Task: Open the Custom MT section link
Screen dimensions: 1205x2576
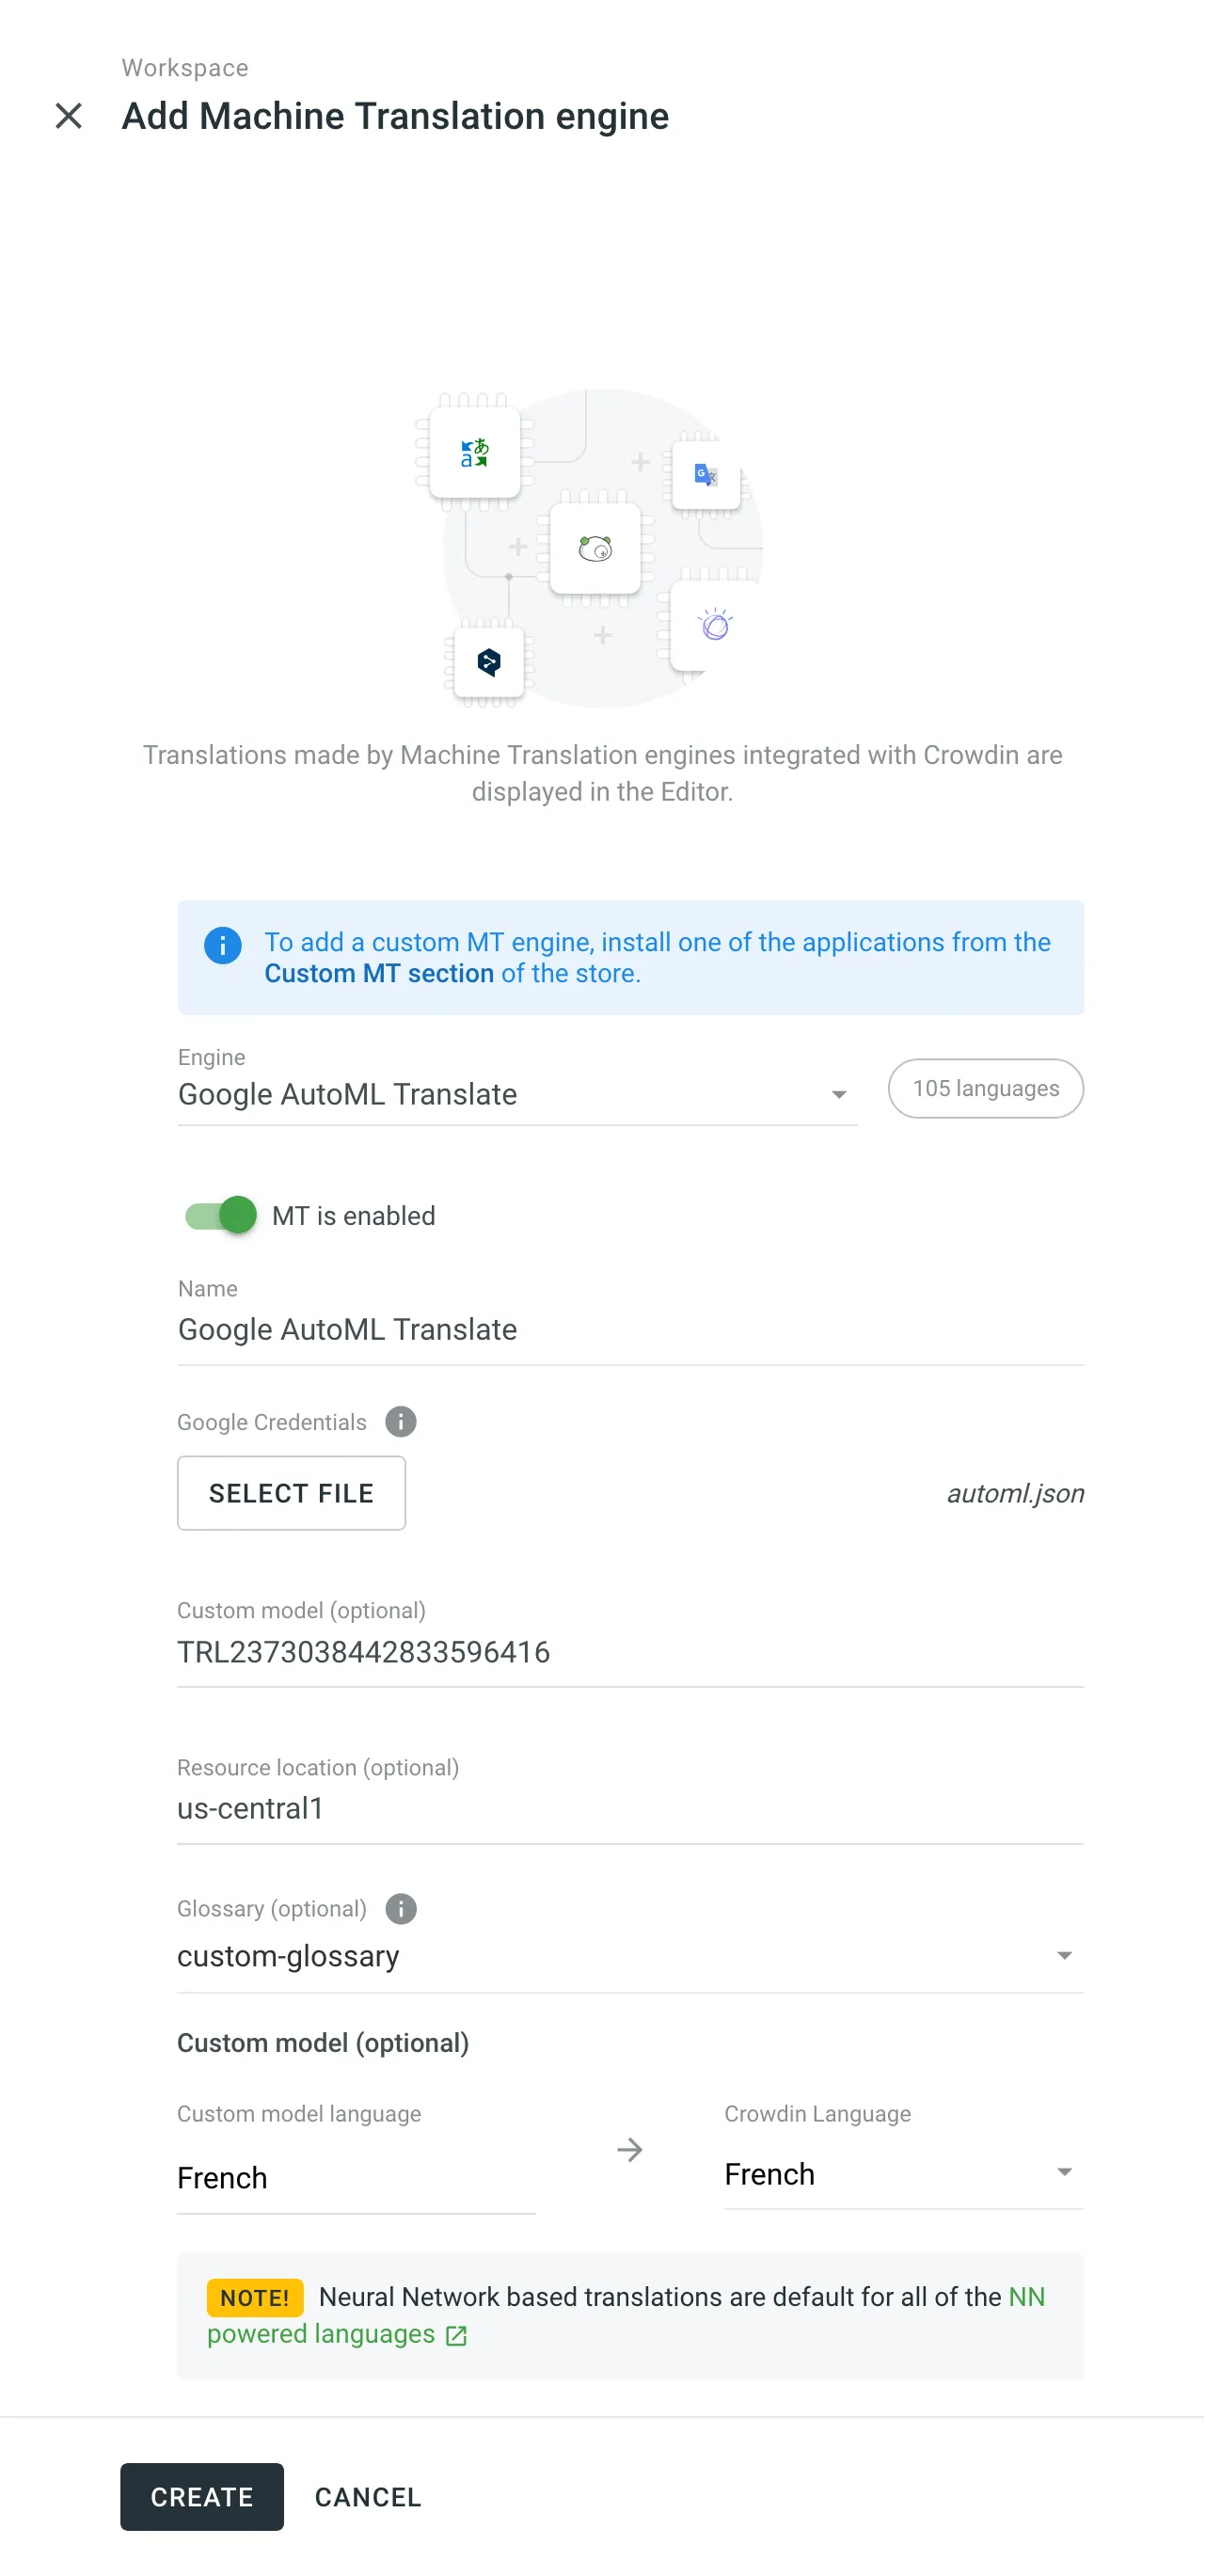Action: (377, 973)
